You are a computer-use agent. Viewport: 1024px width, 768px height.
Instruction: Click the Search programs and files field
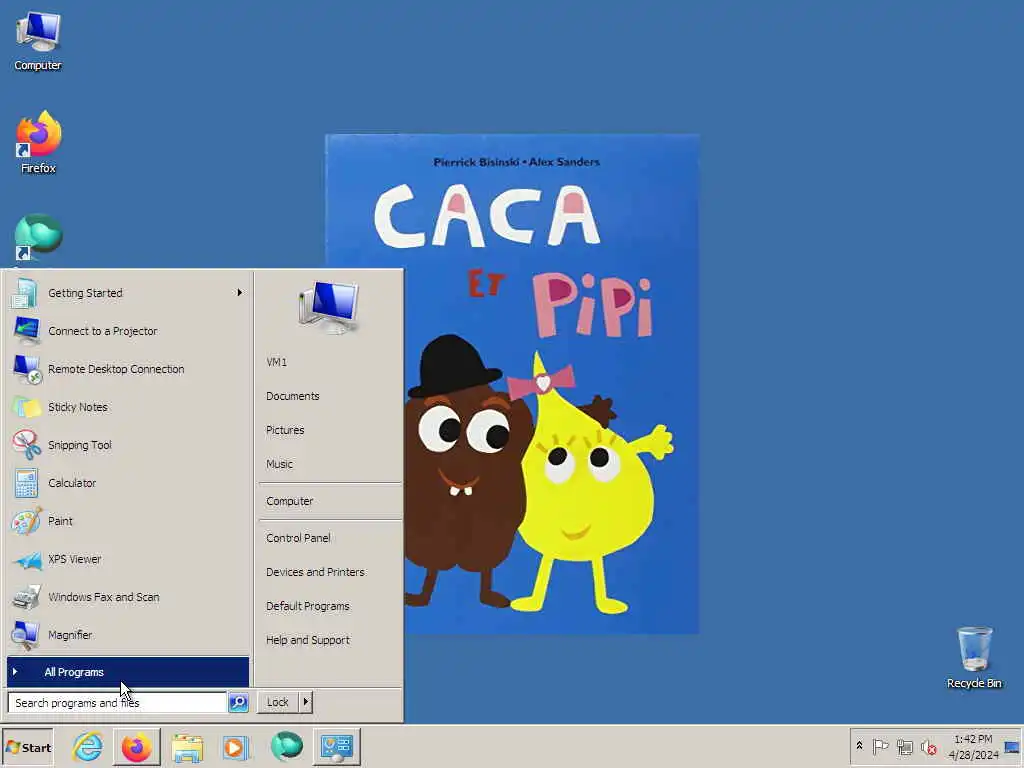pos(117,703)
